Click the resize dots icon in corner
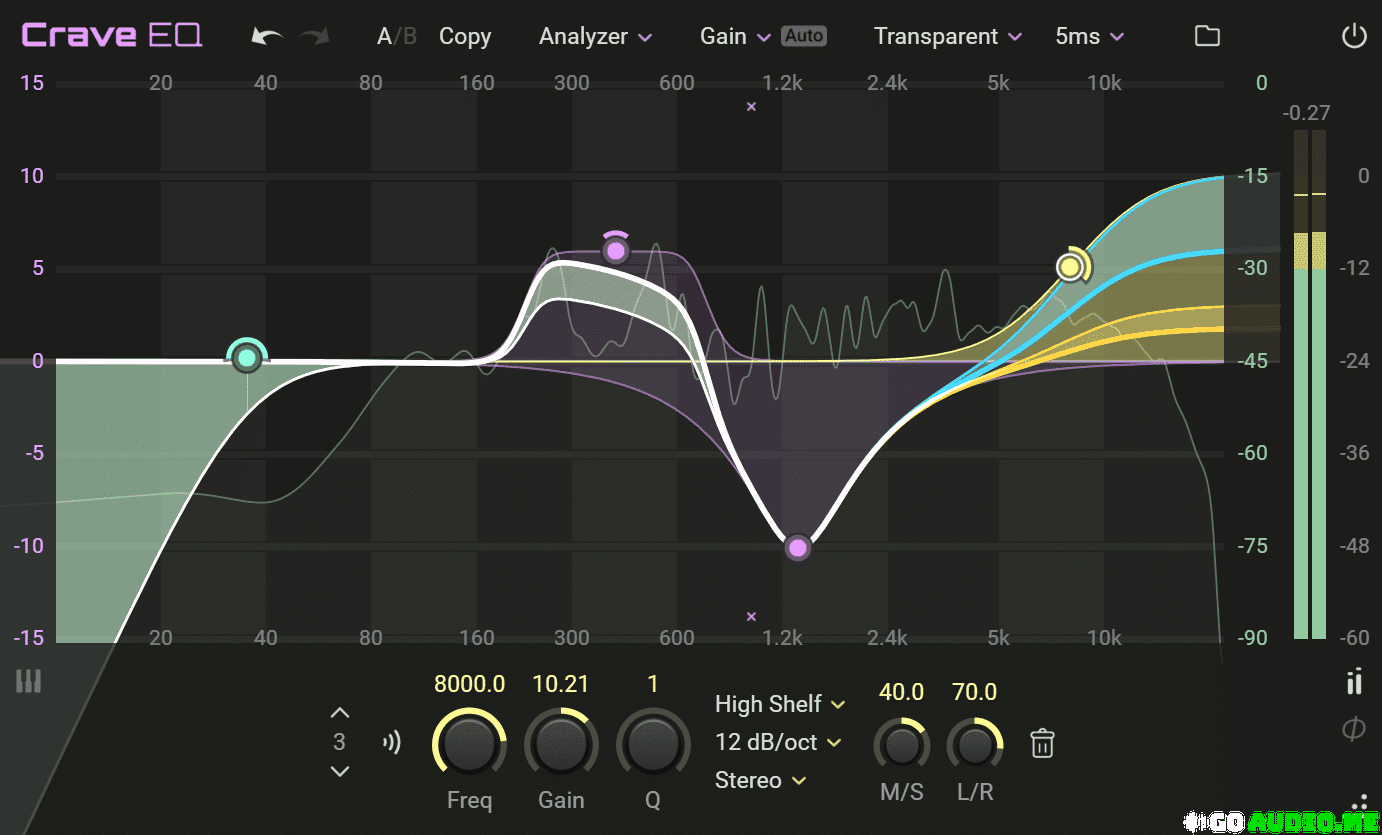Viewport: 1382px width, 835px height. 1361,801
